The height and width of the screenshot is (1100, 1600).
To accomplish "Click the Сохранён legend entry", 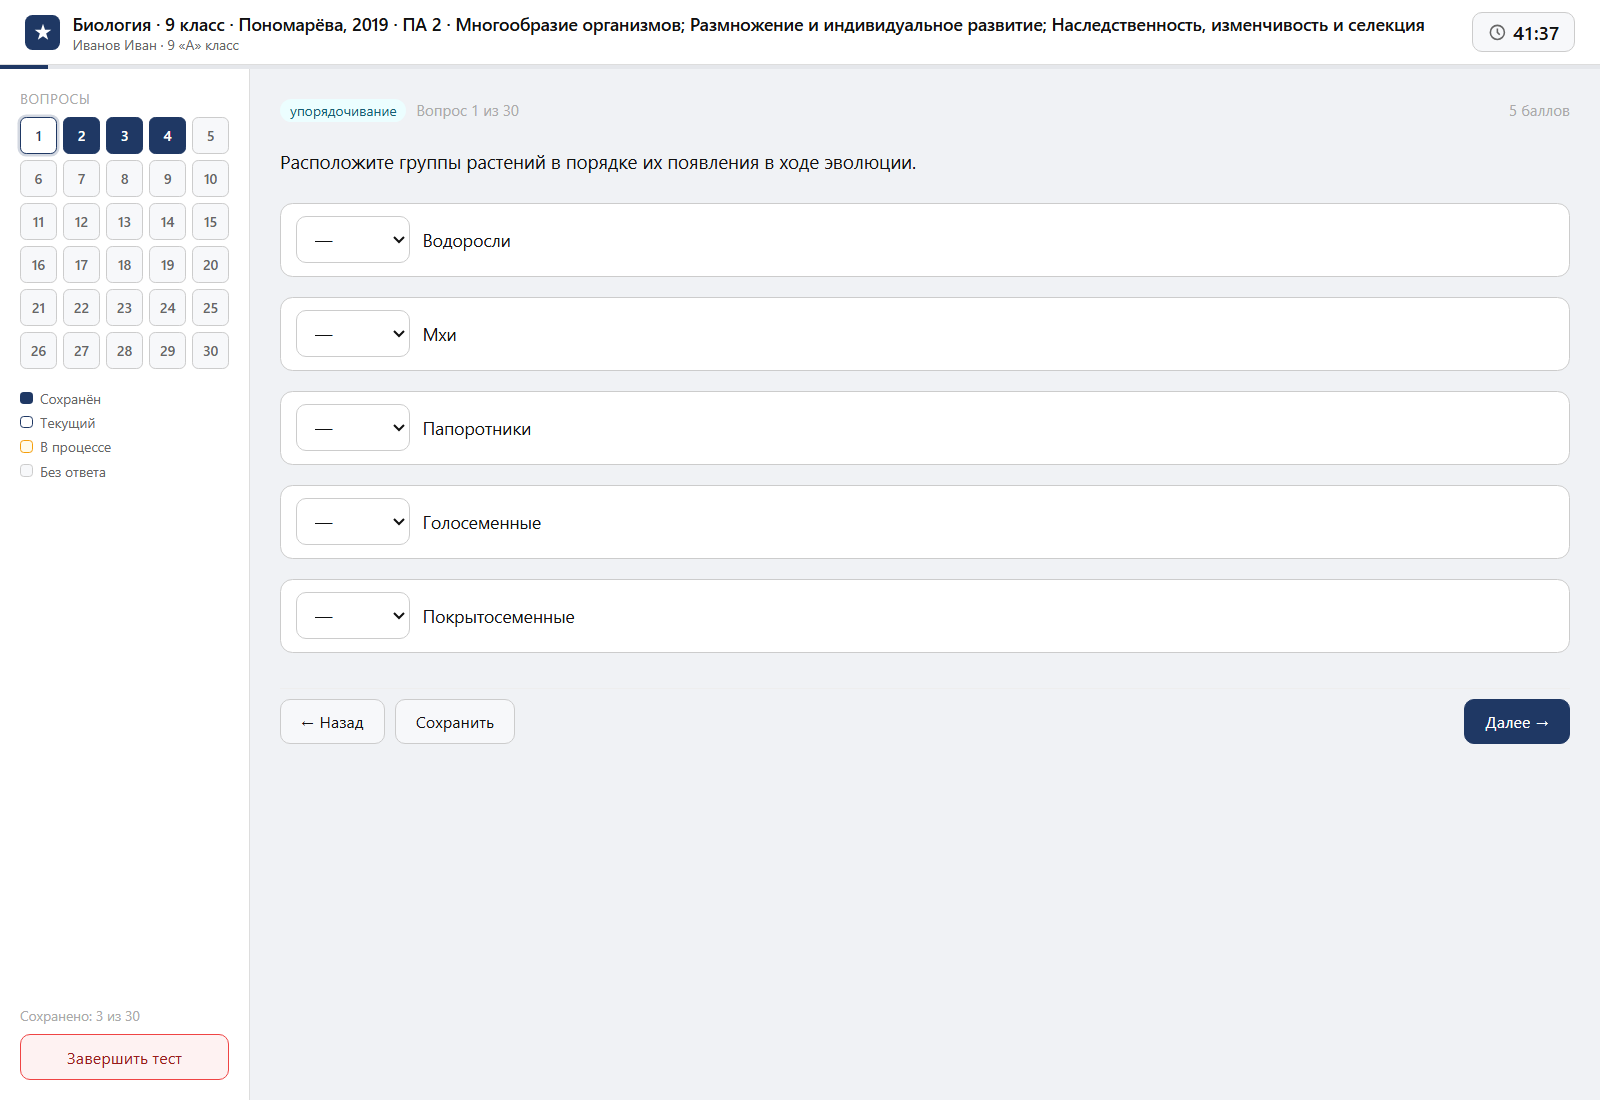I will click(x=60, y=399).
